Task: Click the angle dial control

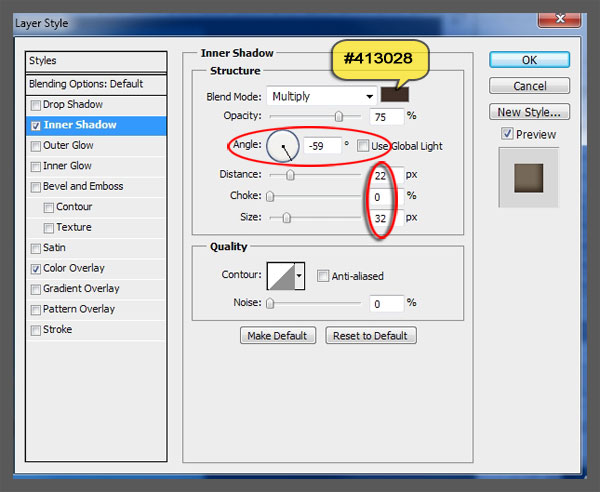Action: [284, 147]
